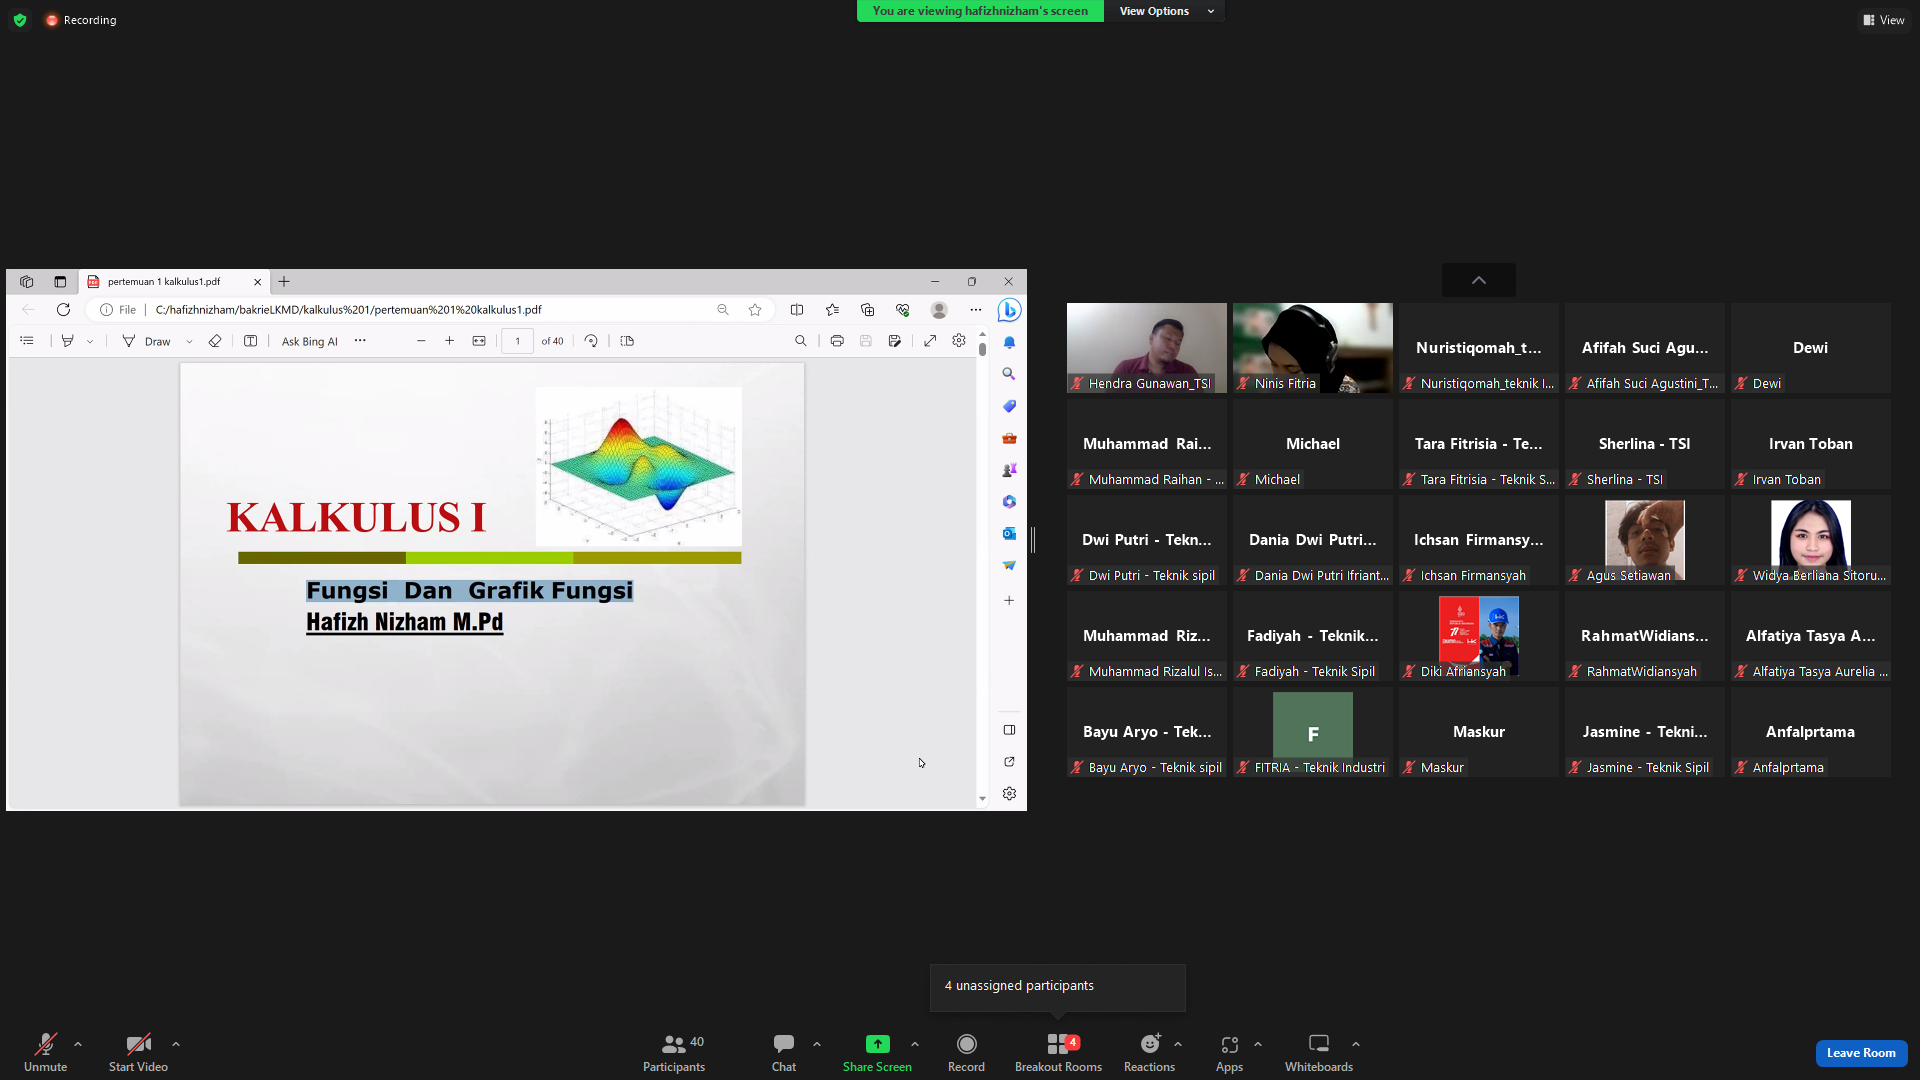Select the Erase tool in PDF toolbar
The height and width of the screenshot is (1080, 1920).
(x=215, y=341)
